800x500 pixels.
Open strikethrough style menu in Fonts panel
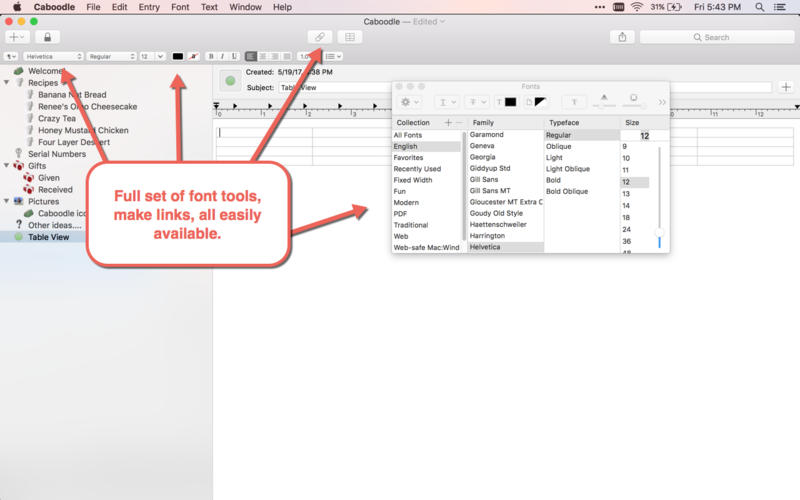coord(477,102)
